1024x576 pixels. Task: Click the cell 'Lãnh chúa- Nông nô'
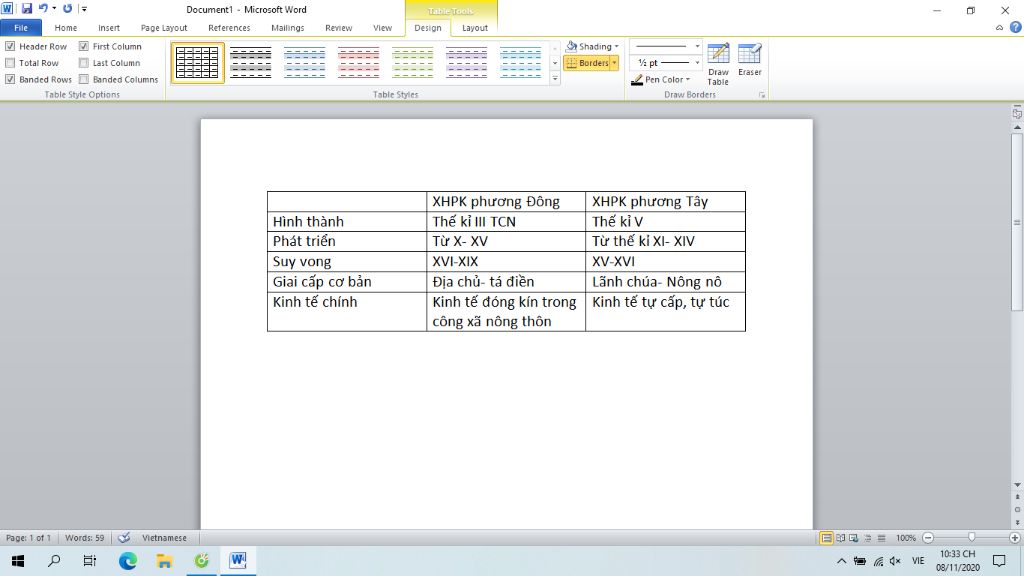[x=665, y=281]
